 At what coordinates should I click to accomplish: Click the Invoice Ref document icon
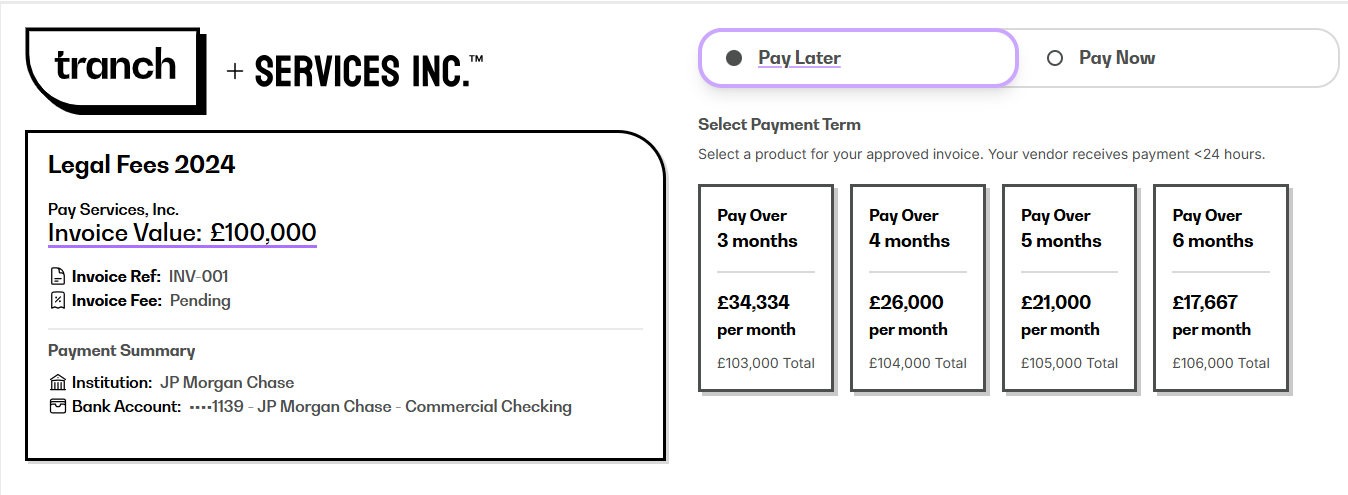57,276
